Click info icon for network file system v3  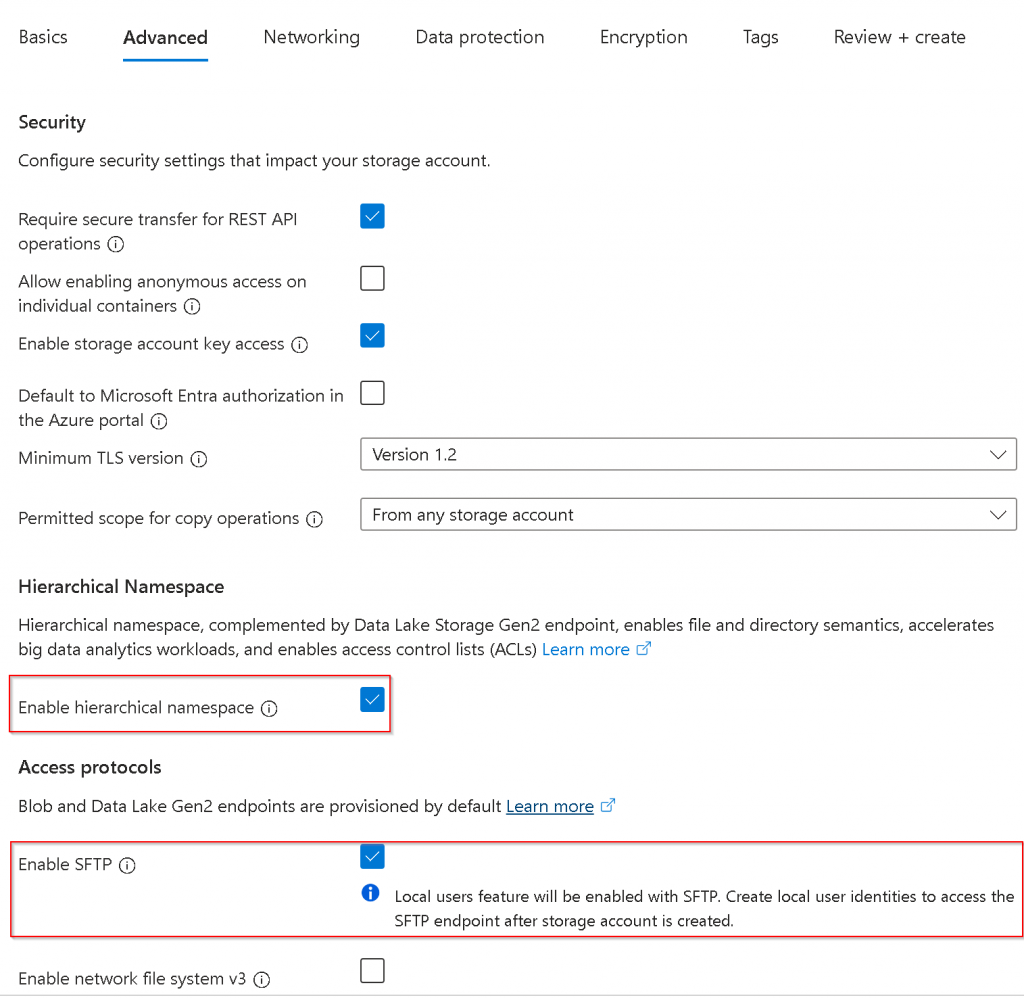[261, 979]
